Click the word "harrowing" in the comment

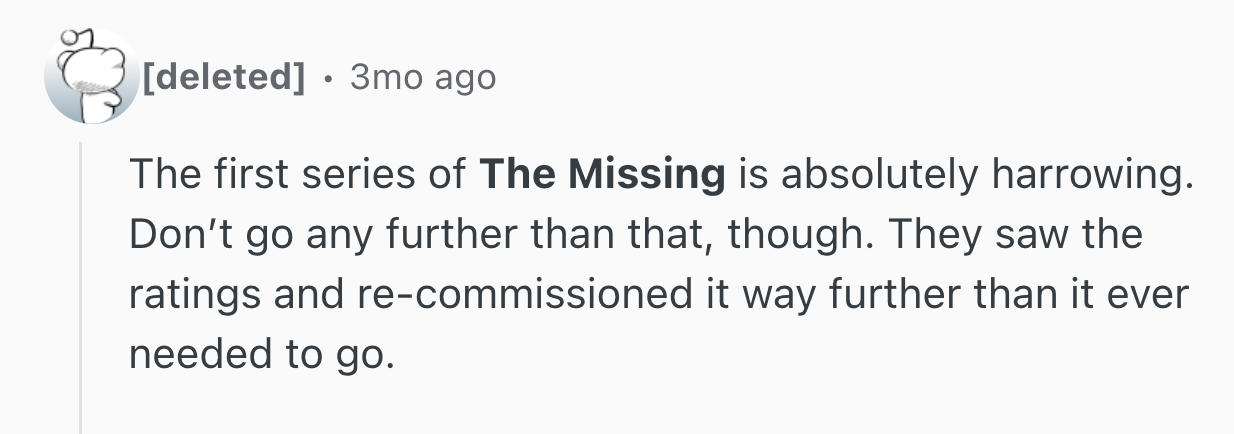[x=1092, y=176]
